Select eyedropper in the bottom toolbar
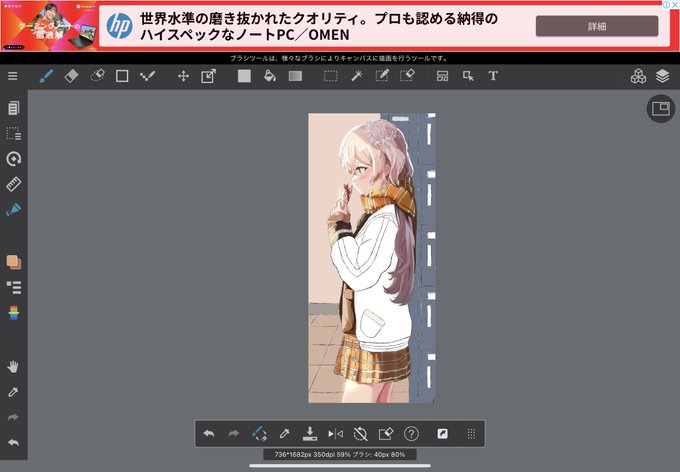This screenshot has height=472, width=680. [284, 433]
